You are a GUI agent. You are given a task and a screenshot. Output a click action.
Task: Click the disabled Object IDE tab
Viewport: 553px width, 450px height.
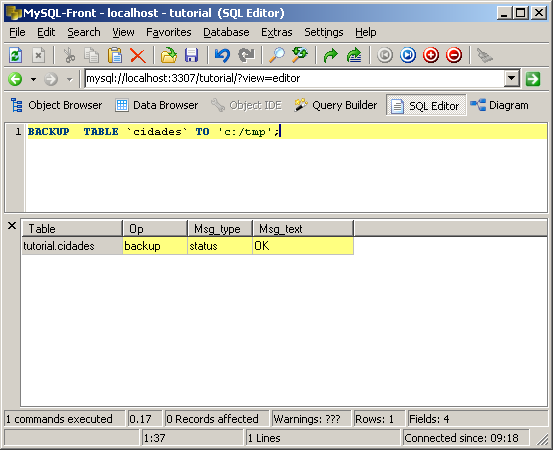pyautogui.click(x=247, y=105)
